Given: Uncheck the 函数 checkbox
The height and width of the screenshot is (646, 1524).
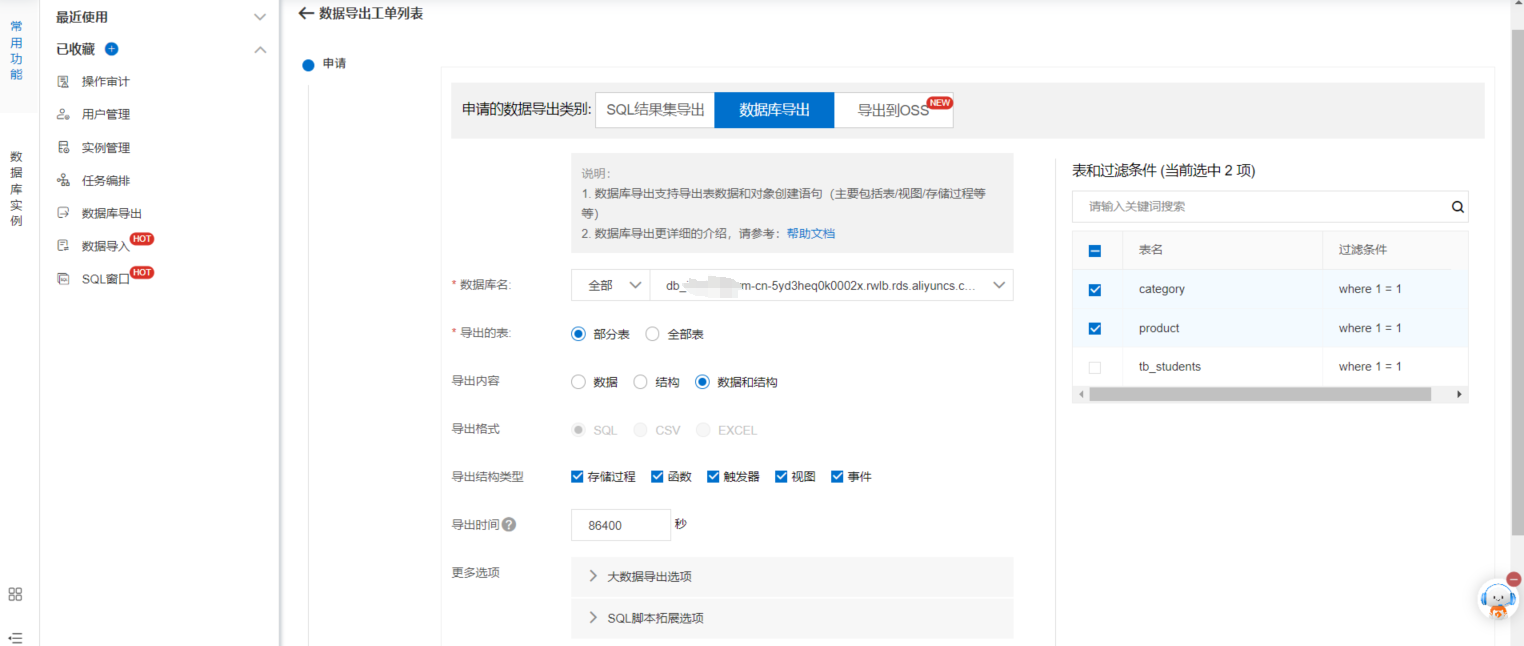Looking at the screenshot, I should tap(657, 477).
